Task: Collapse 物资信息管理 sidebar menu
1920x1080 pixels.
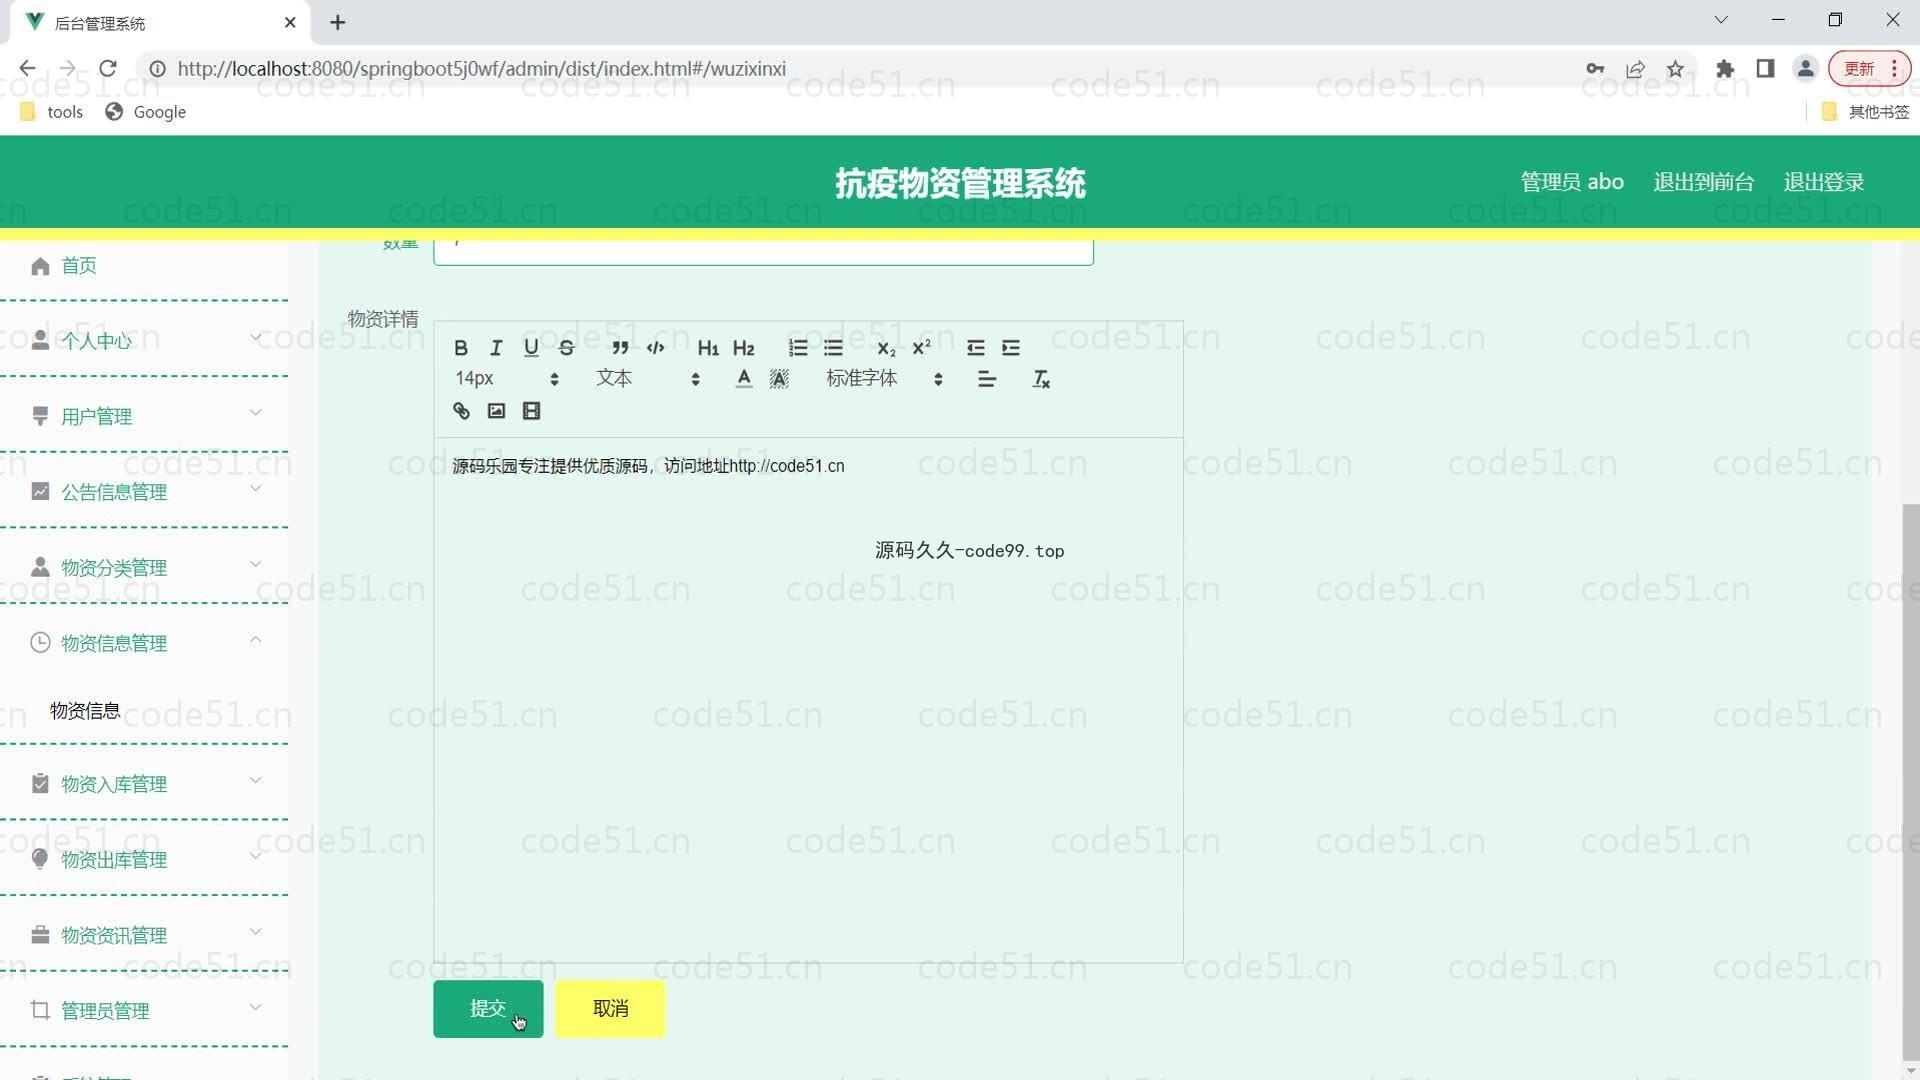Action: 145,643
